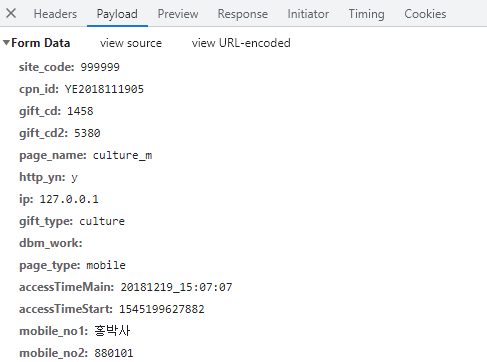This screenshot has width=487, height=362.
Task: Click the dbm_work parameter name
Action: [x=51, y=243]
